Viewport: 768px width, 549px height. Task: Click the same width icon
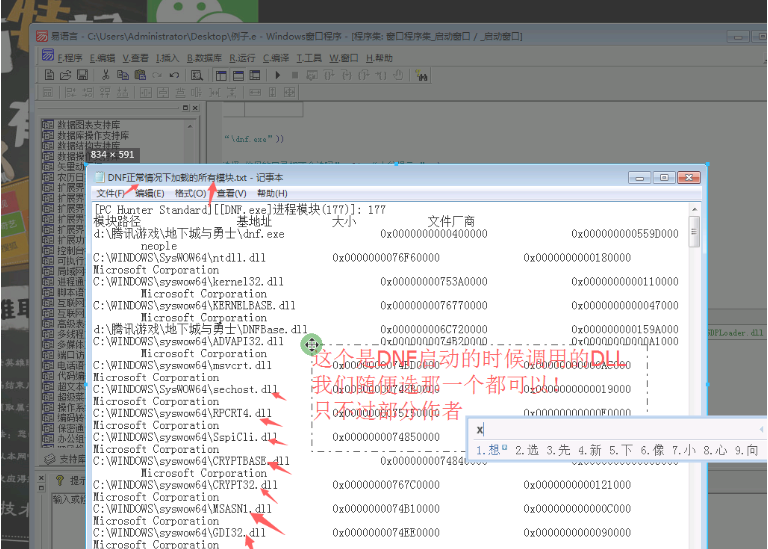click(x=255, y=92)
